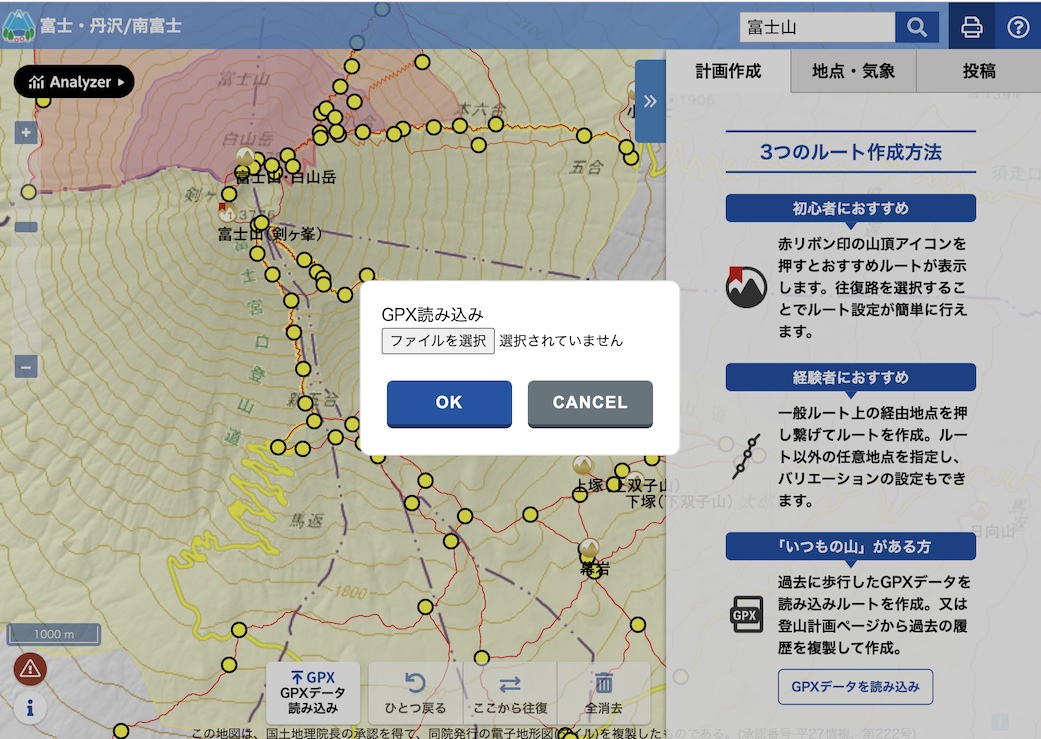Viewport: 1041px width, 739px height.
Task: Dismiss dialog with CANCEL button
Action: pos(590,403)
